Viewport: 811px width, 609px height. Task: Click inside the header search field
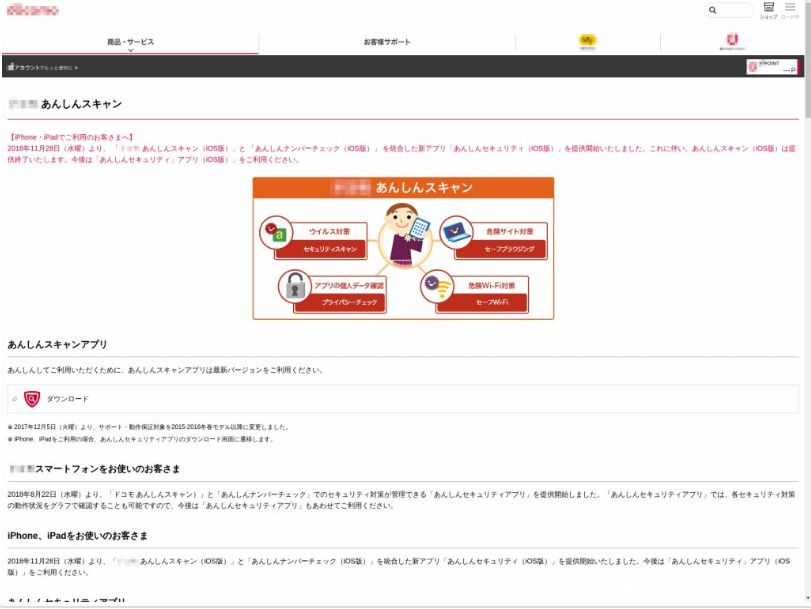click(x=735, y=10)
